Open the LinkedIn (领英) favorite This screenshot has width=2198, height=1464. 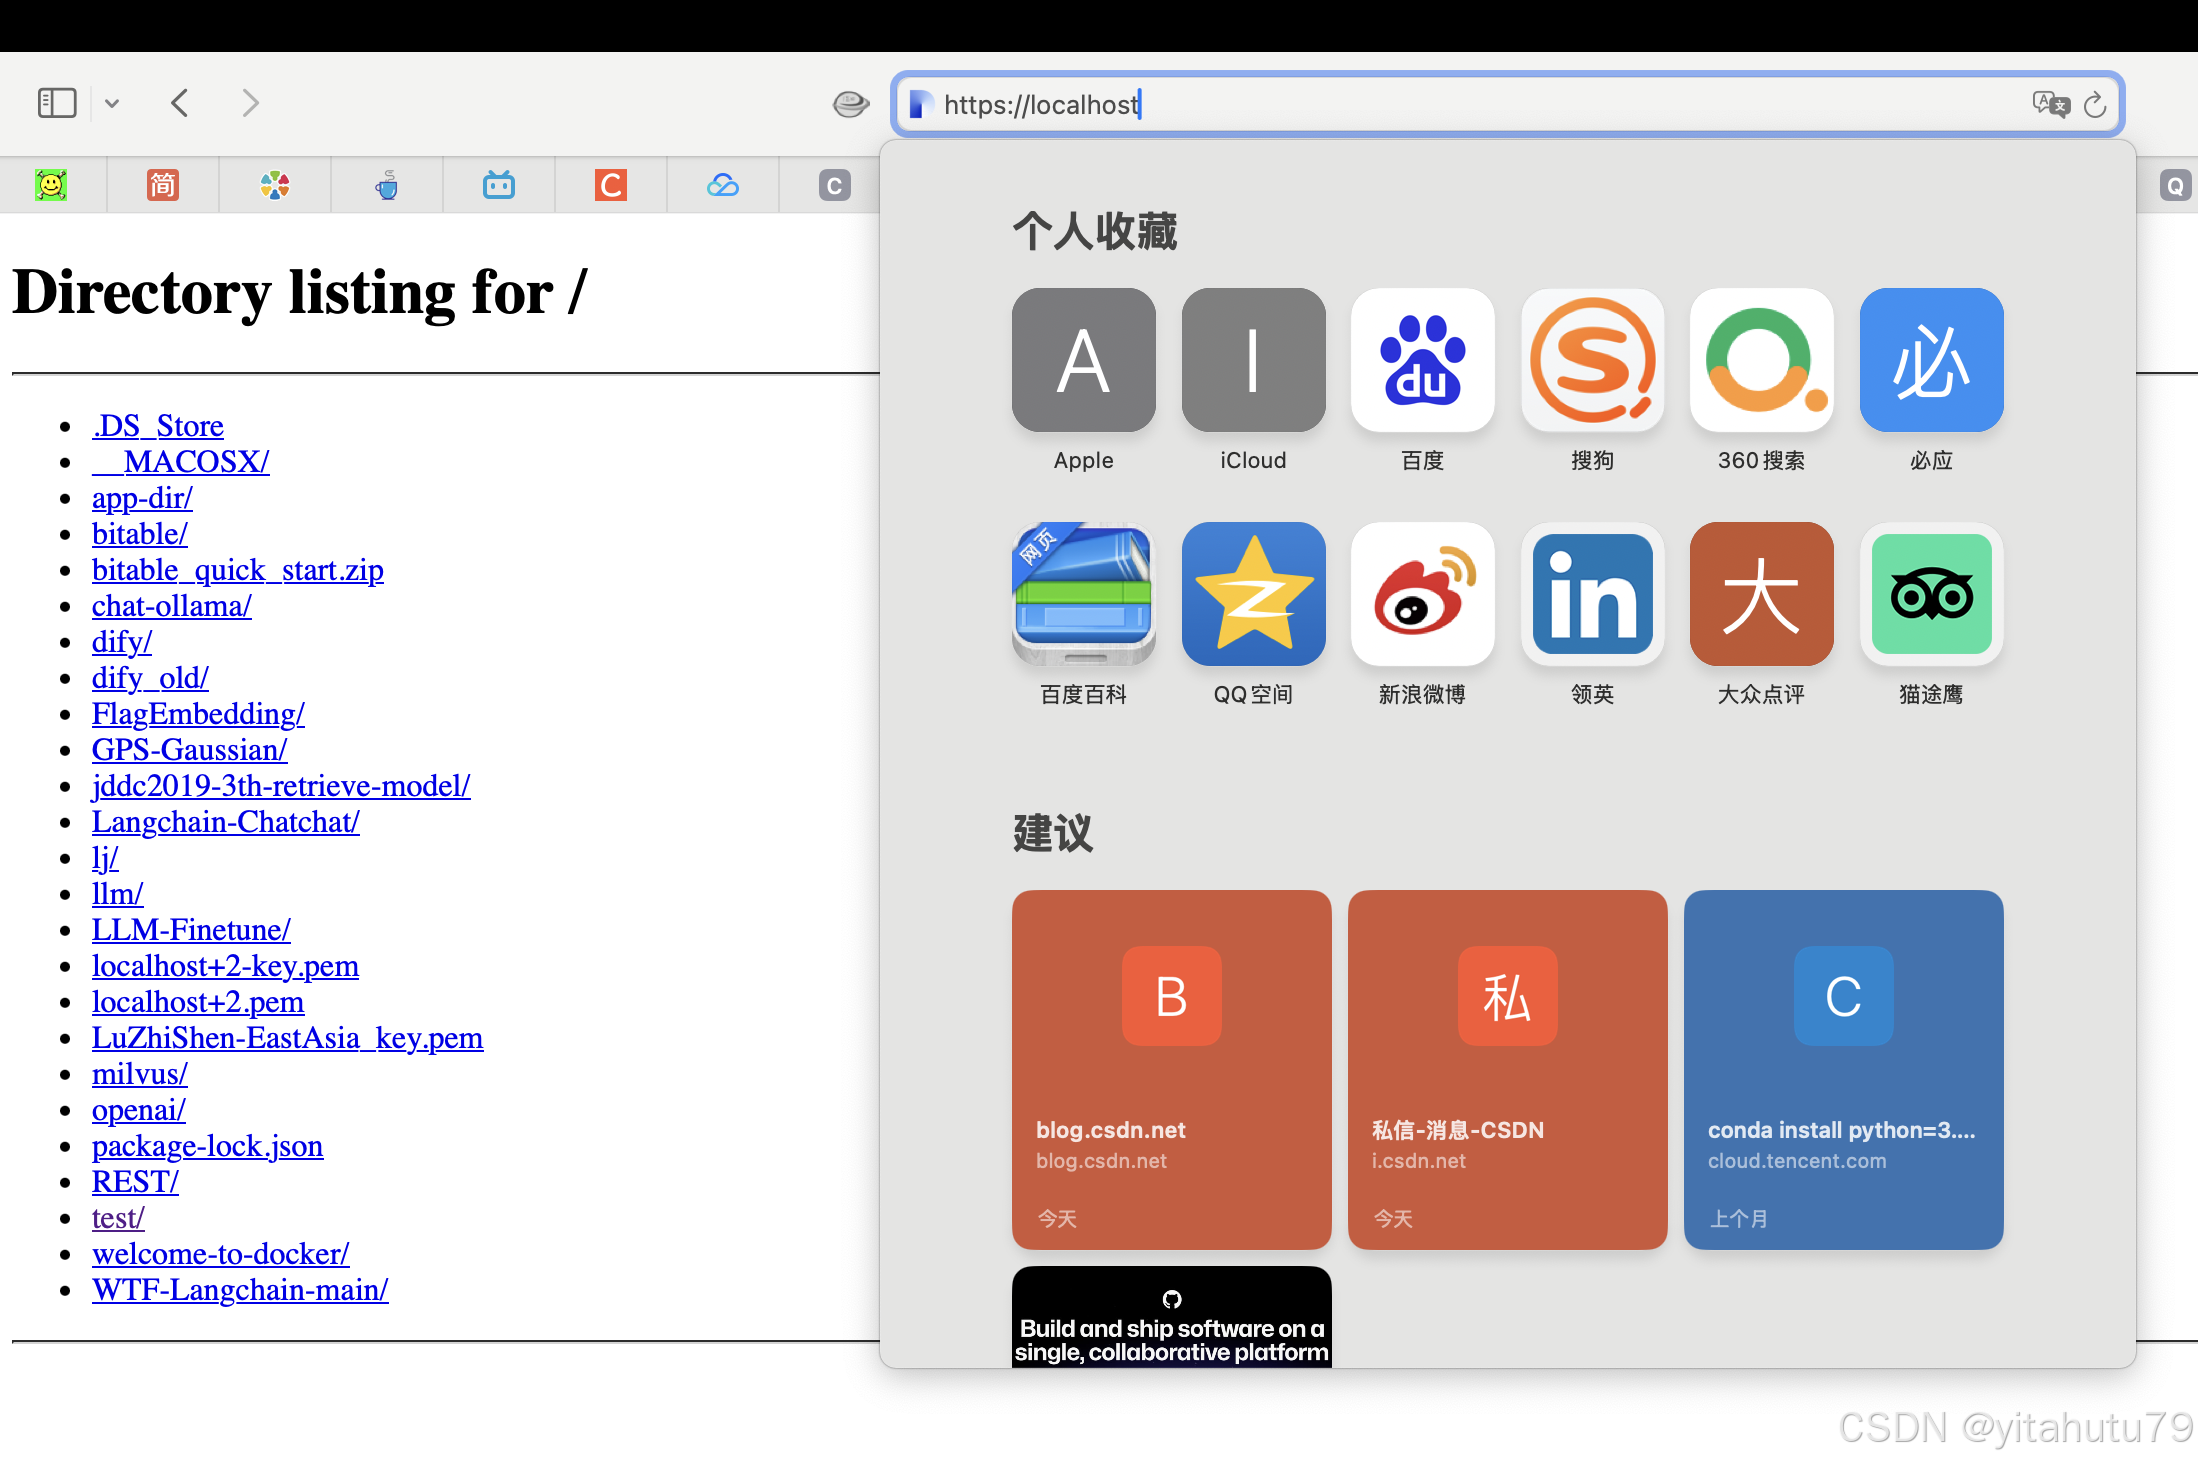click(x=1592, y=594)
